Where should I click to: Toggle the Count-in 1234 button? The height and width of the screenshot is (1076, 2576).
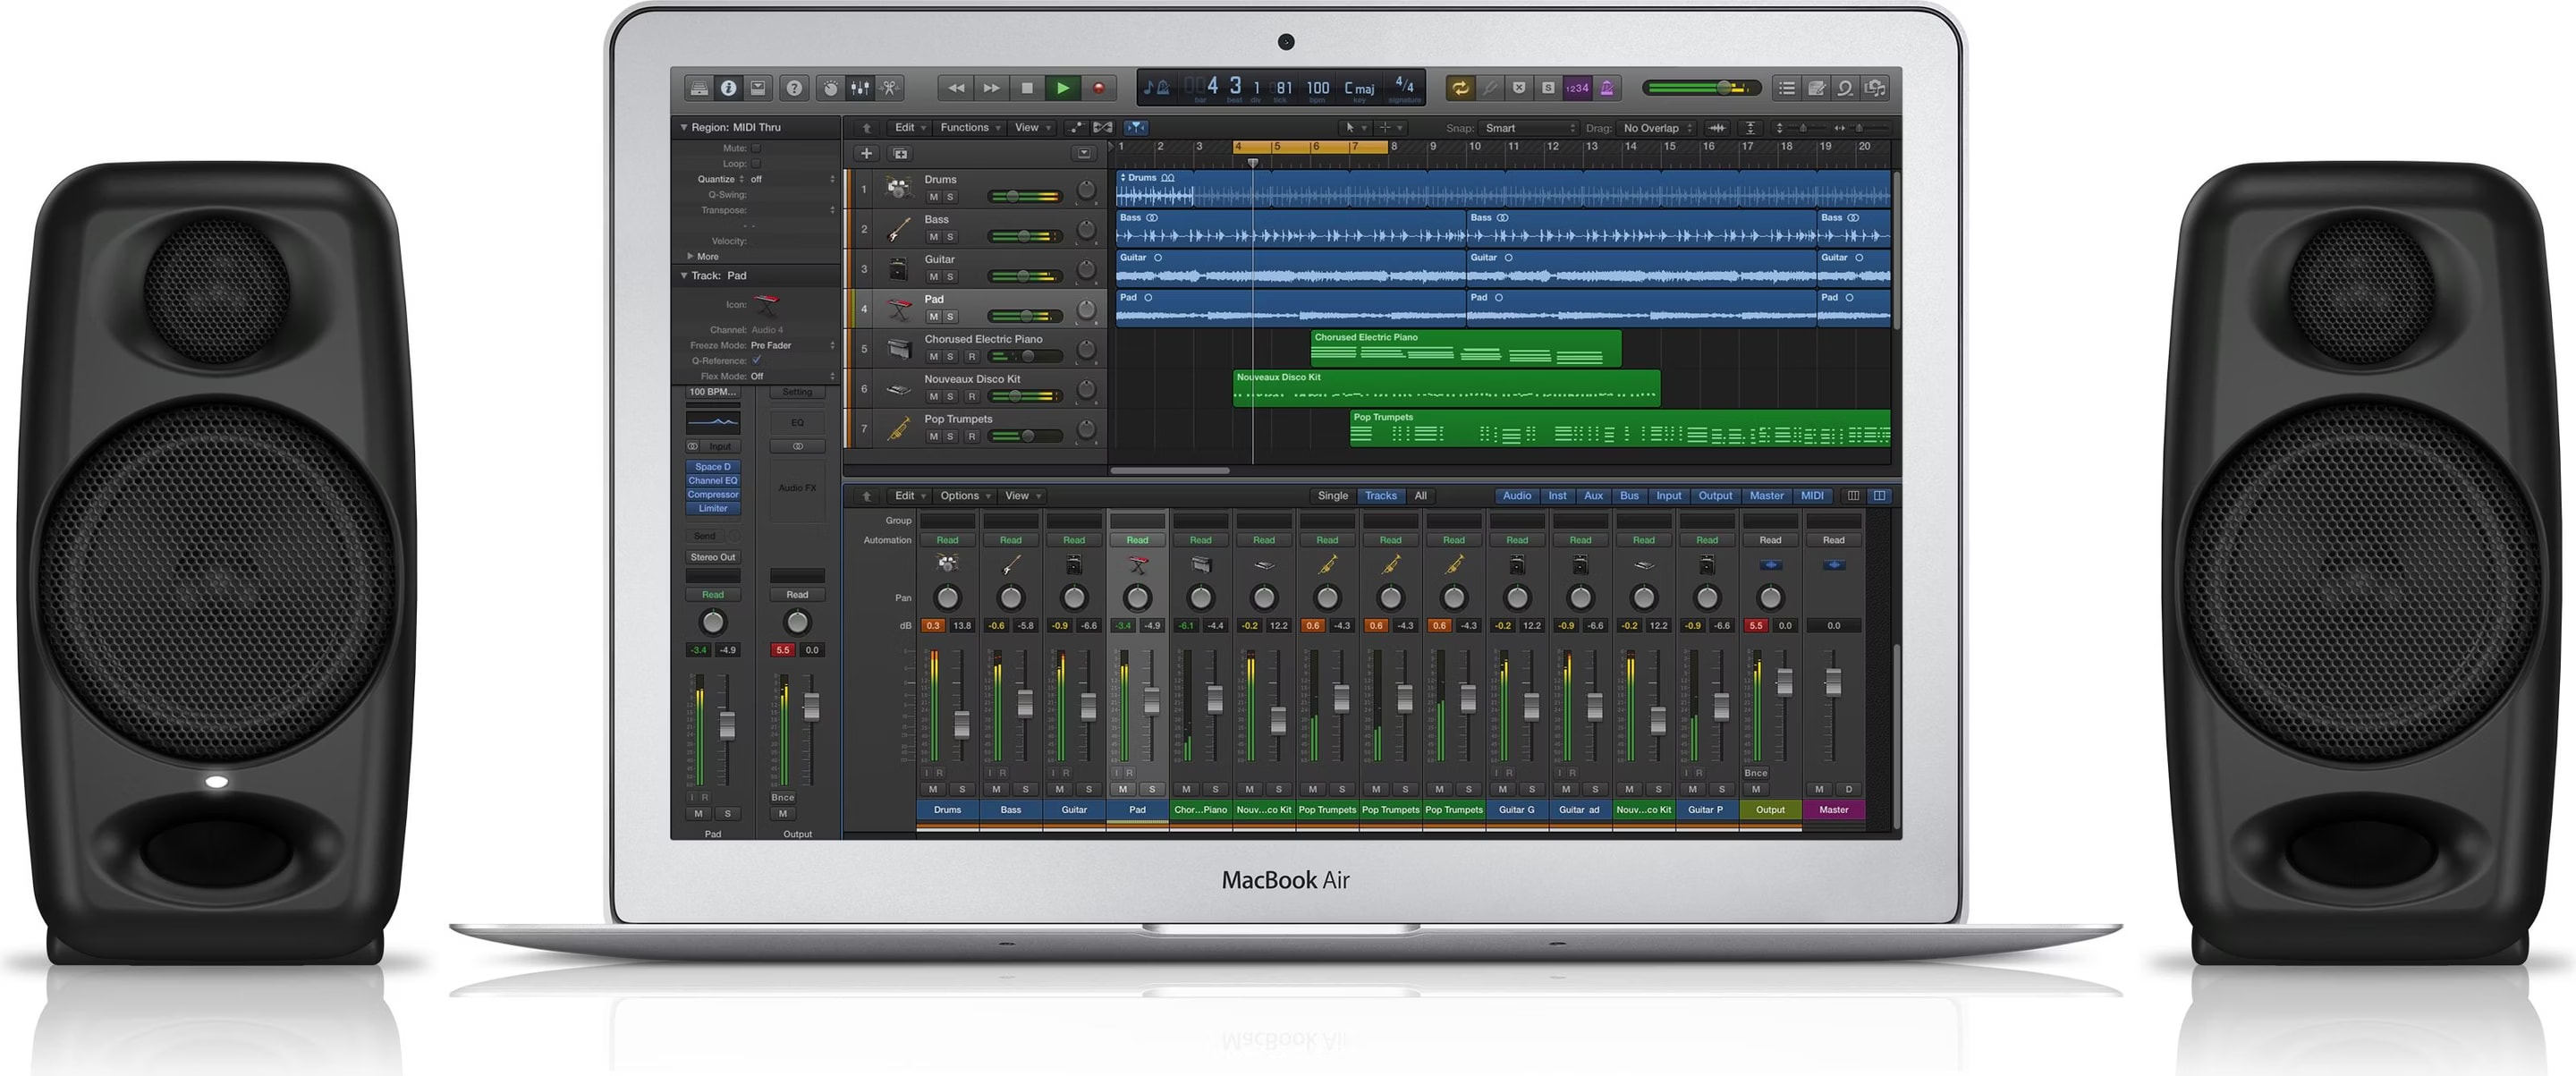pos(1577,88)
